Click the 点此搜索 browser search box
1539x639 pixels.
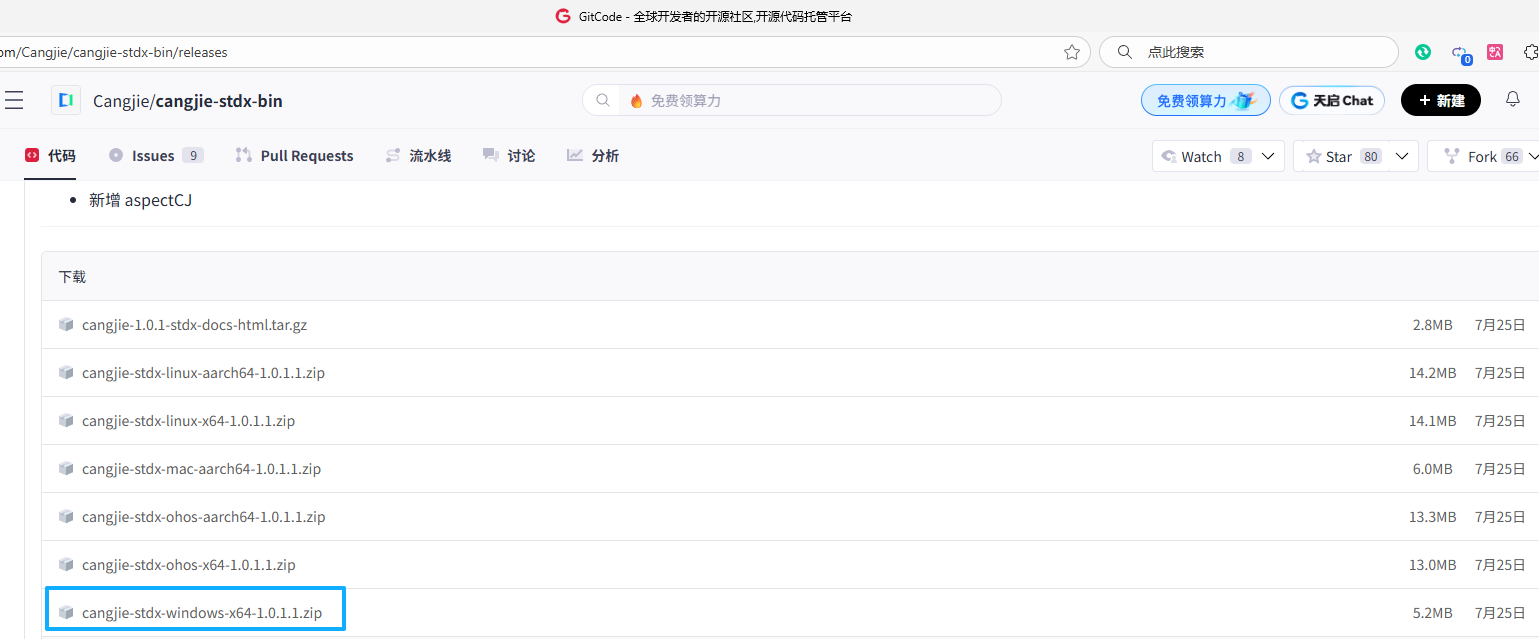coord(1249,52)
